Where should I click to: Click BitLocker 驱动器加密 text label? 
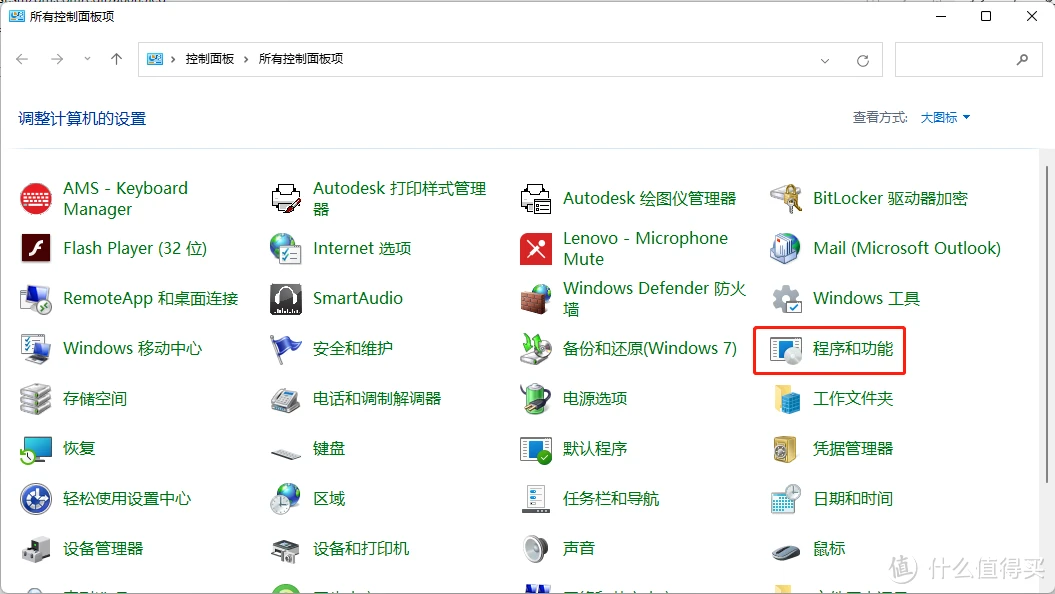(x=890, y=198)
